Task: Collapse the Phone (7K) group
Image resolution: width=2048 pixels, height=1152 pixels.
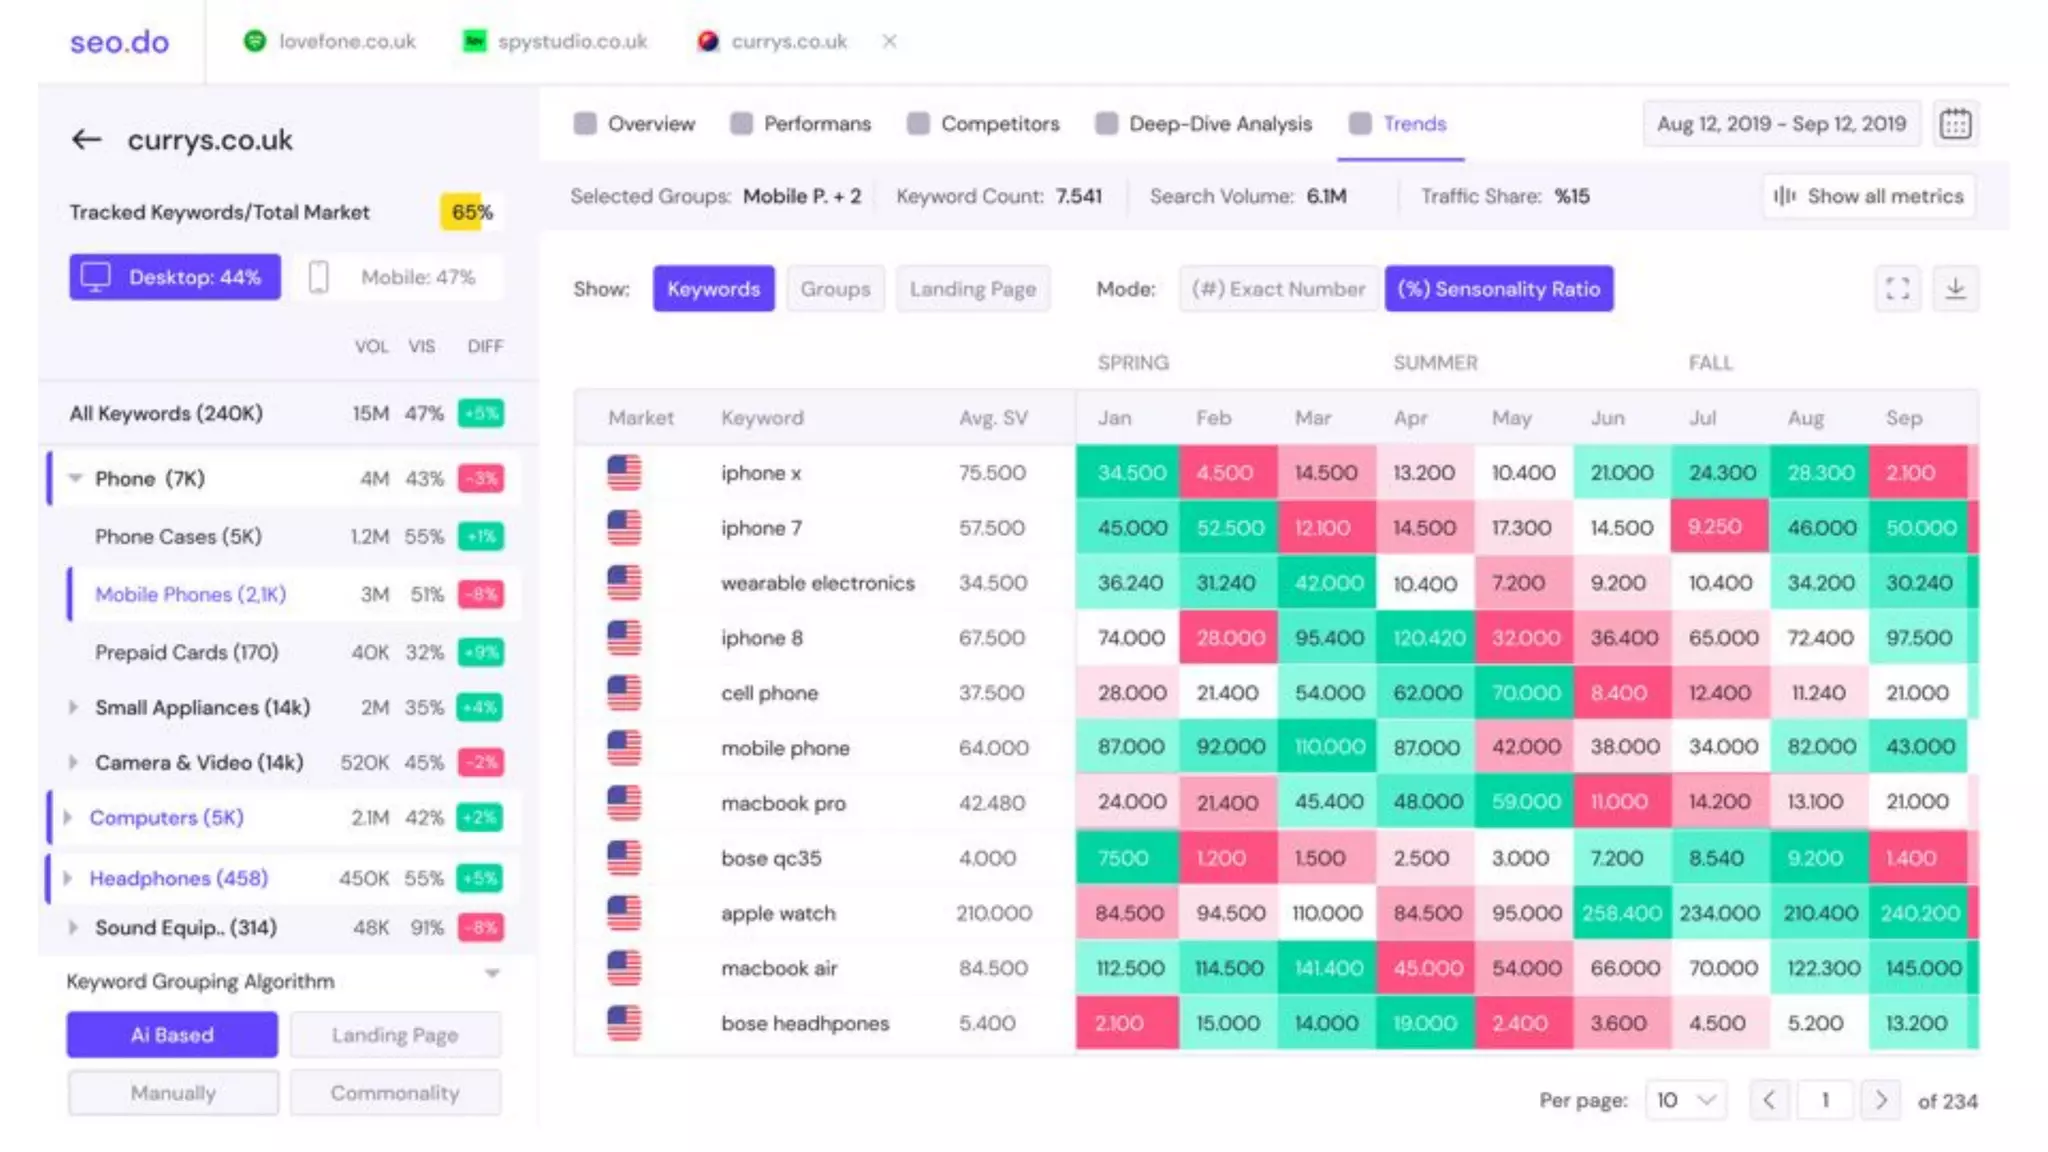Action: pos(75,478)
